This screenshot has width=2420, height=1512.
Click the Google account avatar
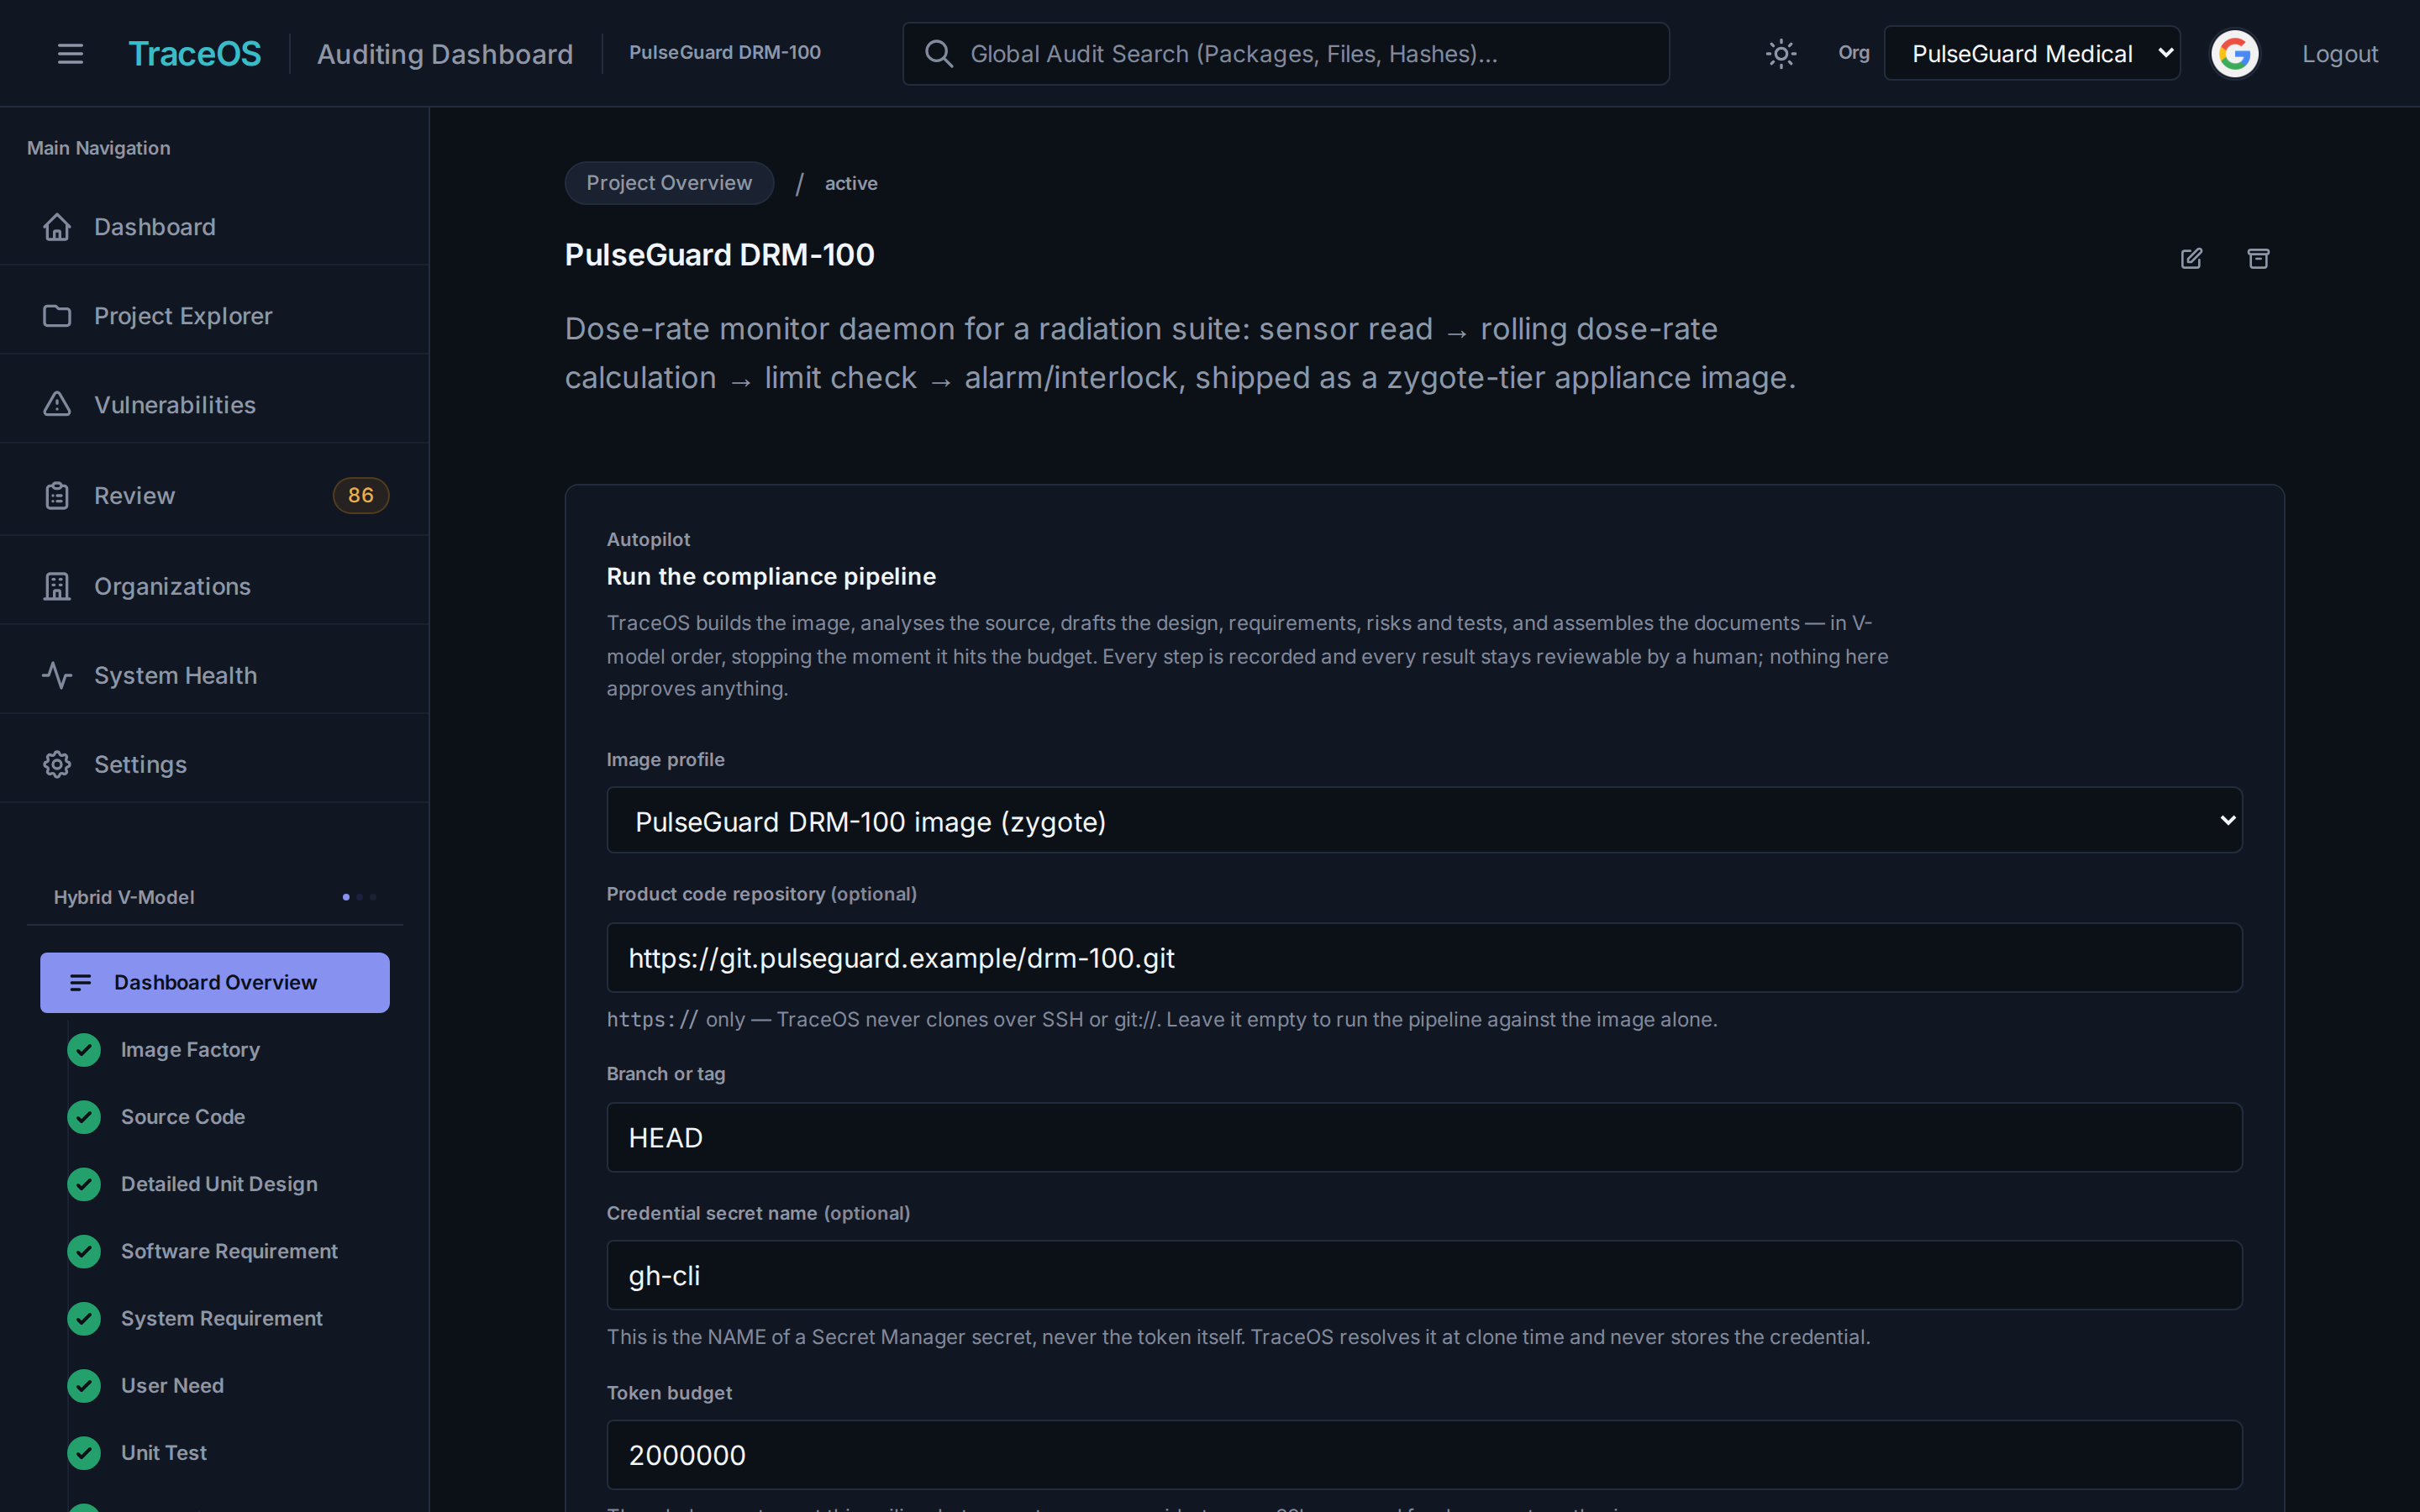(2235, 54)
